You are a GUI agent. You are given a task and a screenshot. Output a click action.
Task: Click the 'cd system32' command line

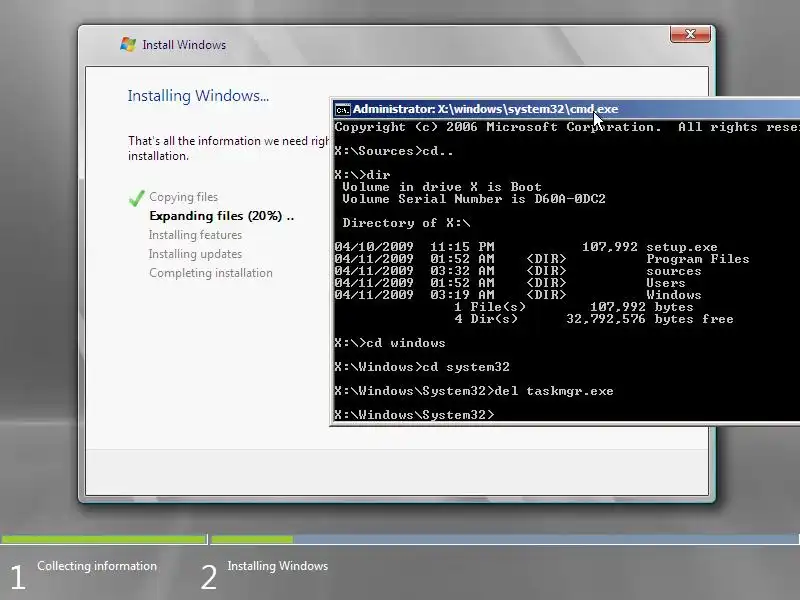422,367
